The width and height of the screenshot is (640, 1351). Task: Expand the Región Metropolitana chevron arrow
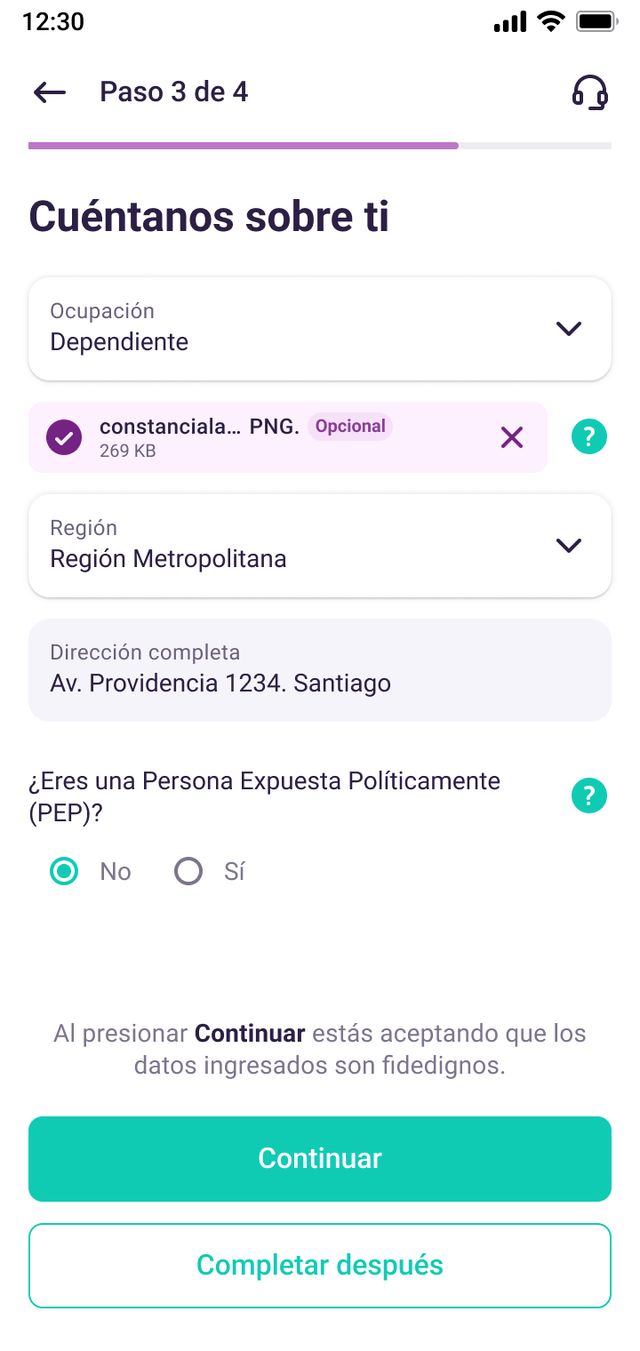coord(569,546)
